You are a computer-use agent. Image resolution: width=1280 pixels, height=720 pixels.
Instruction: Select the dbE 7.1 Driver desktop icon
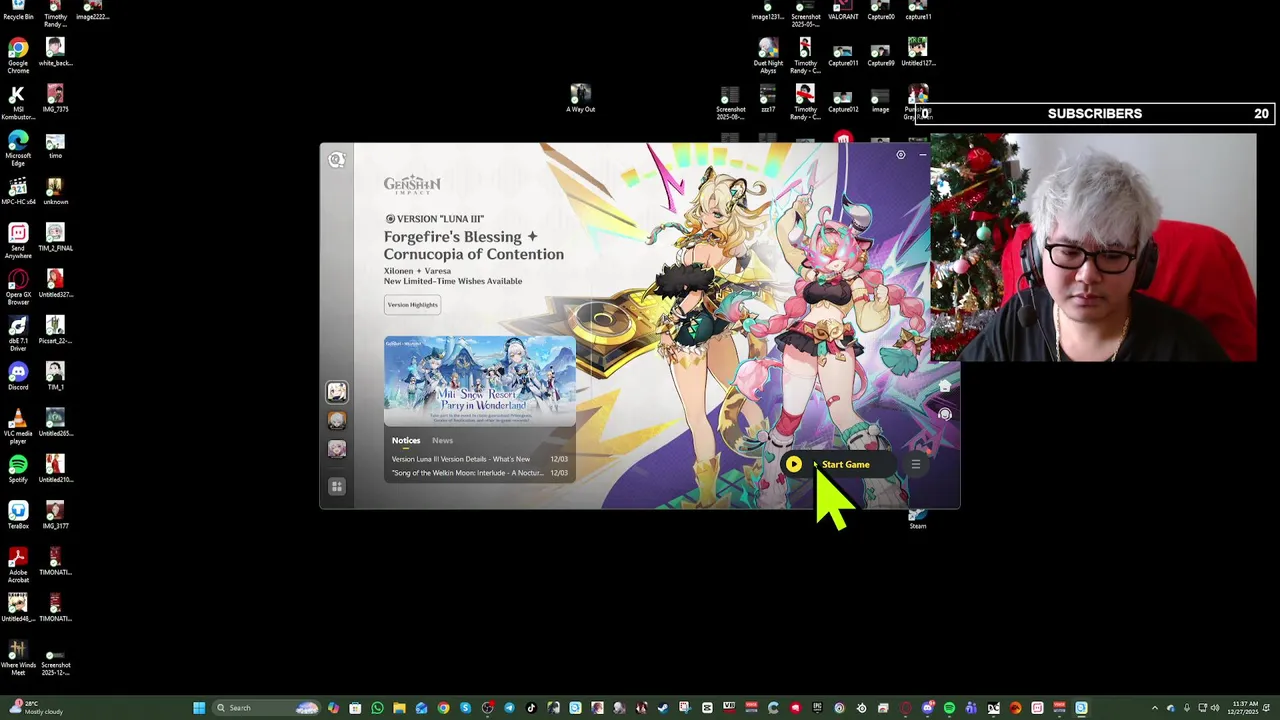(18, 334)
